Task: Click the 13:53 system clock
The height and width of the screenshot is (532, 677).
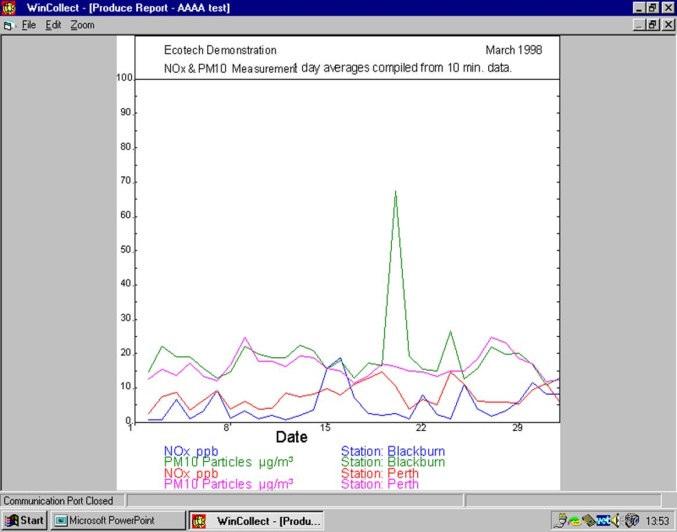Action: pyautogui.click(x=657, y=521)
